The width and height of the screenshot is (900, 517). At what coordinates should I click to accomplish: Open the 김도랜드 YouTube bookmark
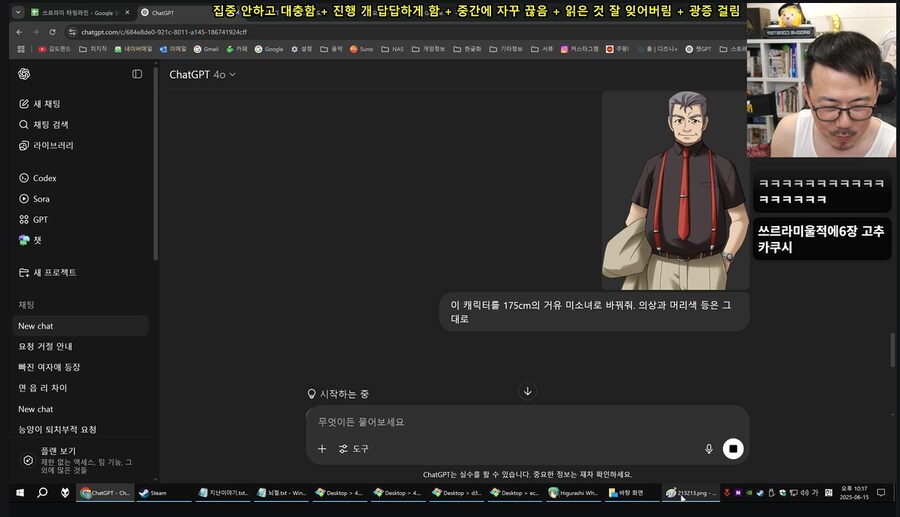(x=54, y=49)
